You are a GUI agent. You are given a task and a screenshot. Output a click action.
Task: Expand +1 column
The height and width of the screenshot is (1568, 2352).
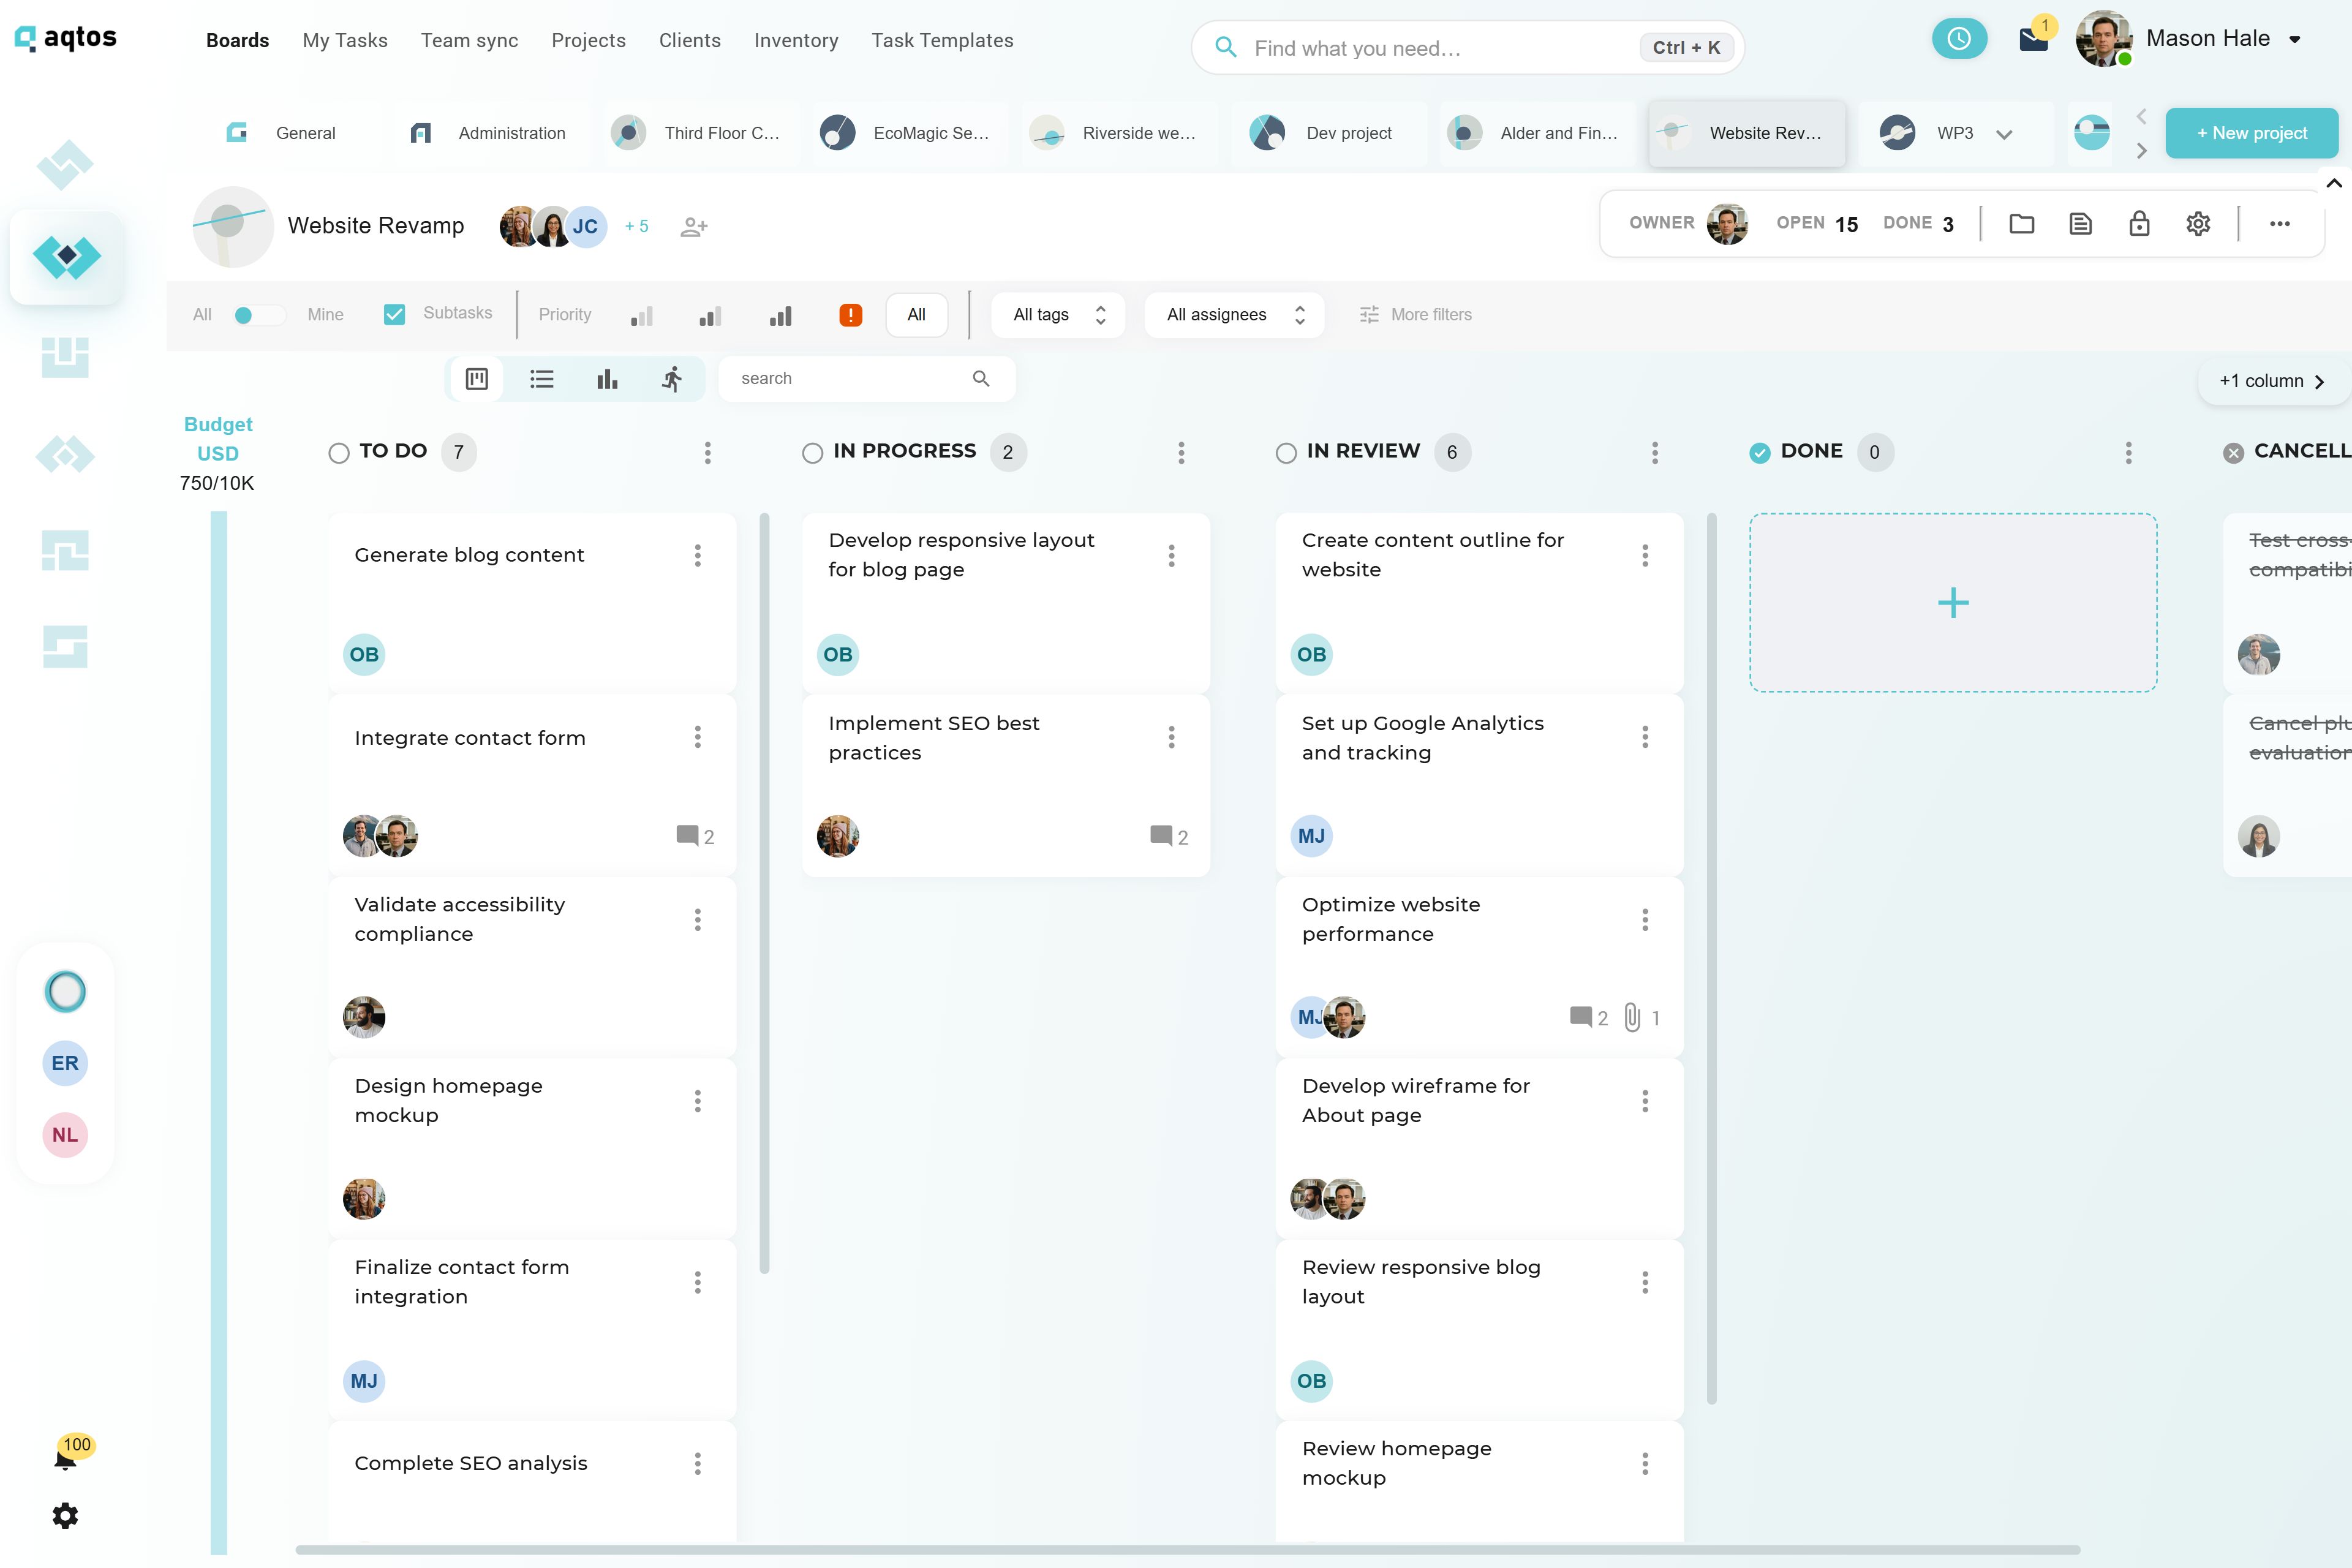[2272, 381]
